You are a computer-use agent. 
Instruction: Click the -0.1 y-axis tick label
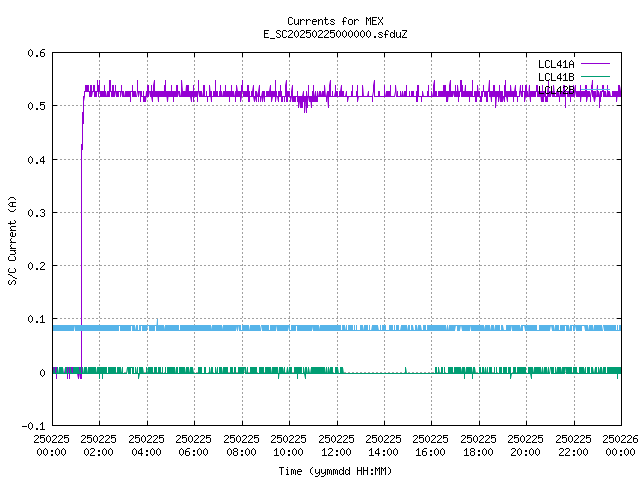pyautogui.click(x=33, y=426)
